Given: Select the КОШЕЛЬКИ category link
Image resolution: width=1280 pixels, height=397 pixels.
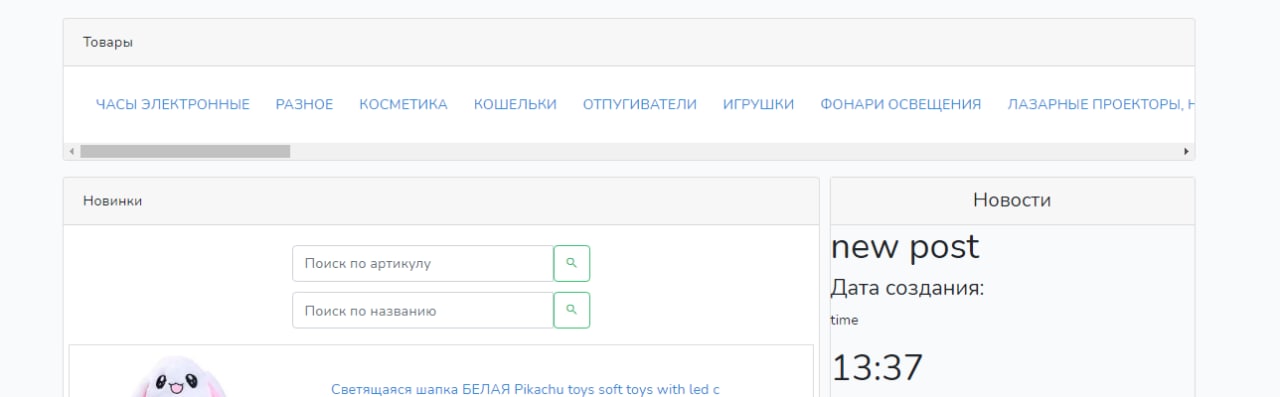Looking at the screenshot, I should click(515, 104).
